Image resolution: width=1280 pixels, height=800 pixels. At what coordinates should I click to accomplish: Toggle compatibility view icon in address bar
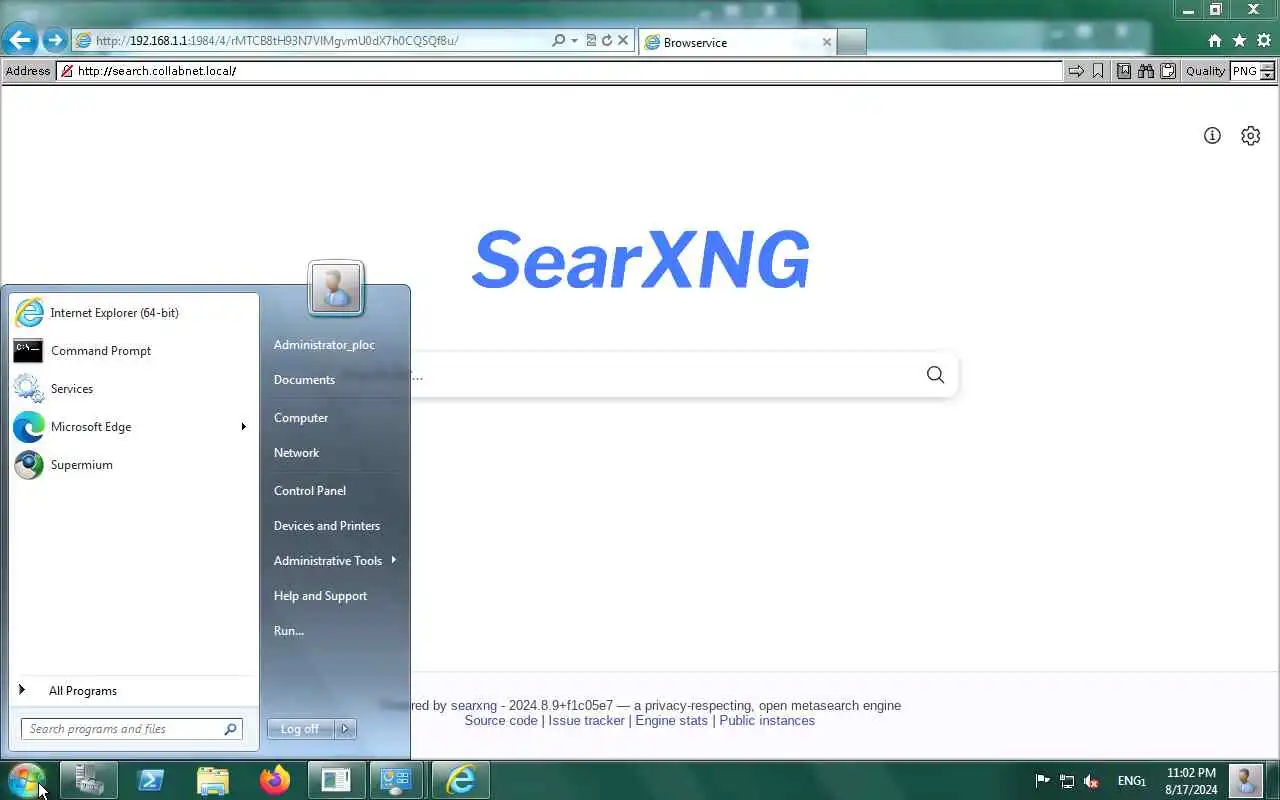(x=590, y=41)
